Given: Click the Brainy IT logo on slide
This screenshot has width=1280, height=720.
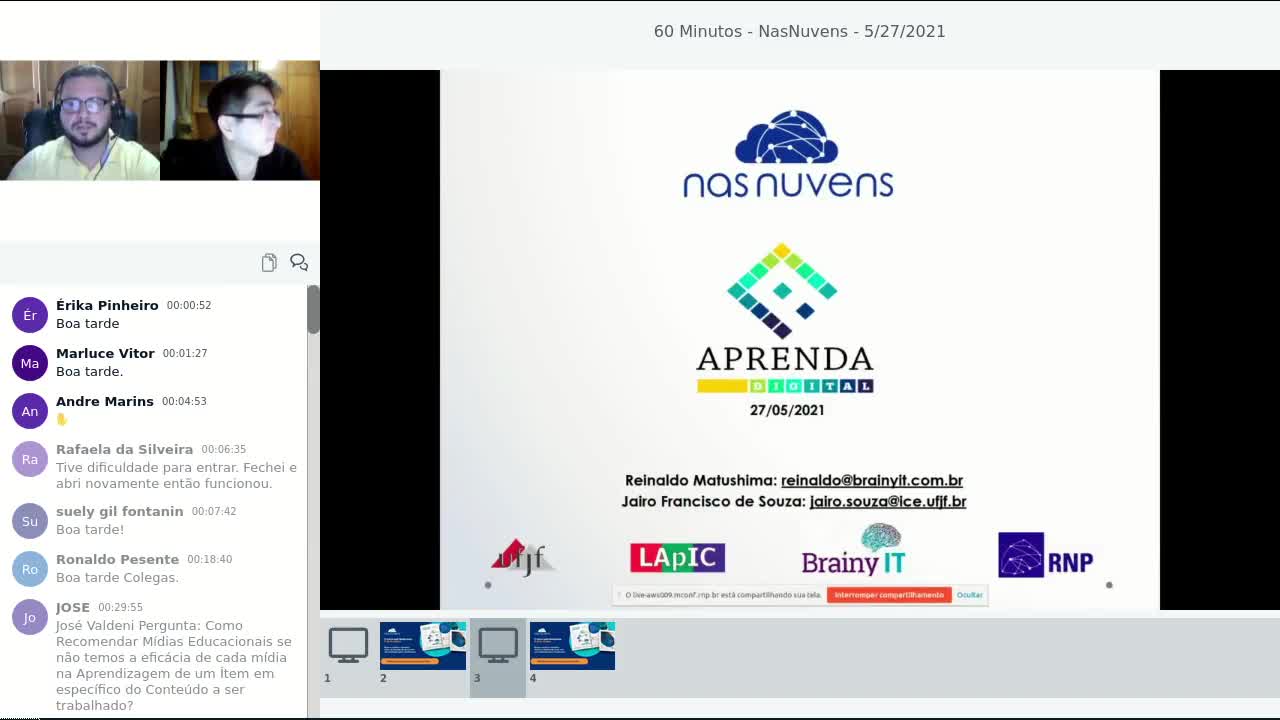Looking at the screenshot, I should click(854, 550).
